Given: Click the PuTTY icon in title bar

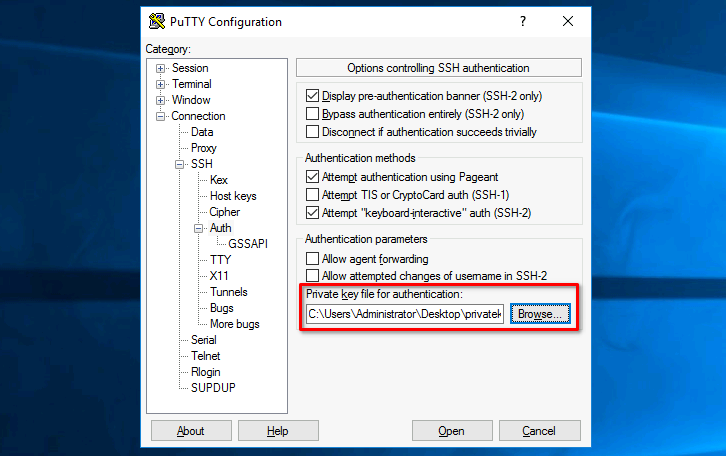Looking at the screenshot, I should [x=157, y=21].
